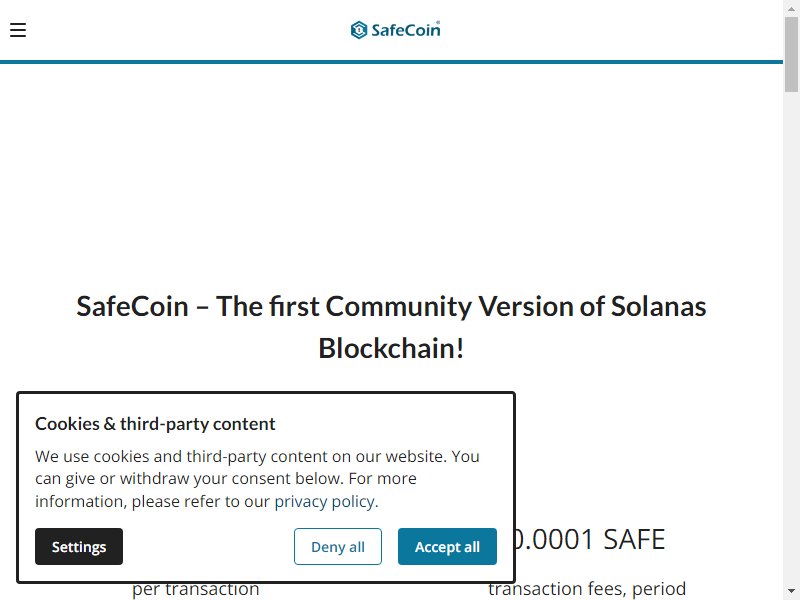
Task: Click the SafeCoin shield hexagon icon
Action: (x=359, y=30)
